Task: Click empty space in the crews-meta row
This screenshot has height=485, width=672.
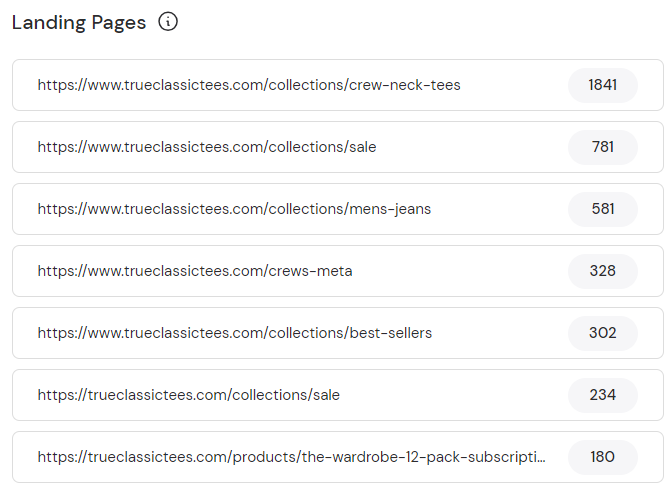Action: (460, 271)
